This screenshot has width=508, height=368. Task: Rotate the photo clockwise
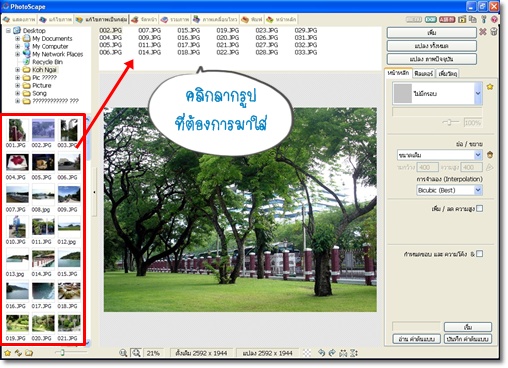[x=332, y=353]
